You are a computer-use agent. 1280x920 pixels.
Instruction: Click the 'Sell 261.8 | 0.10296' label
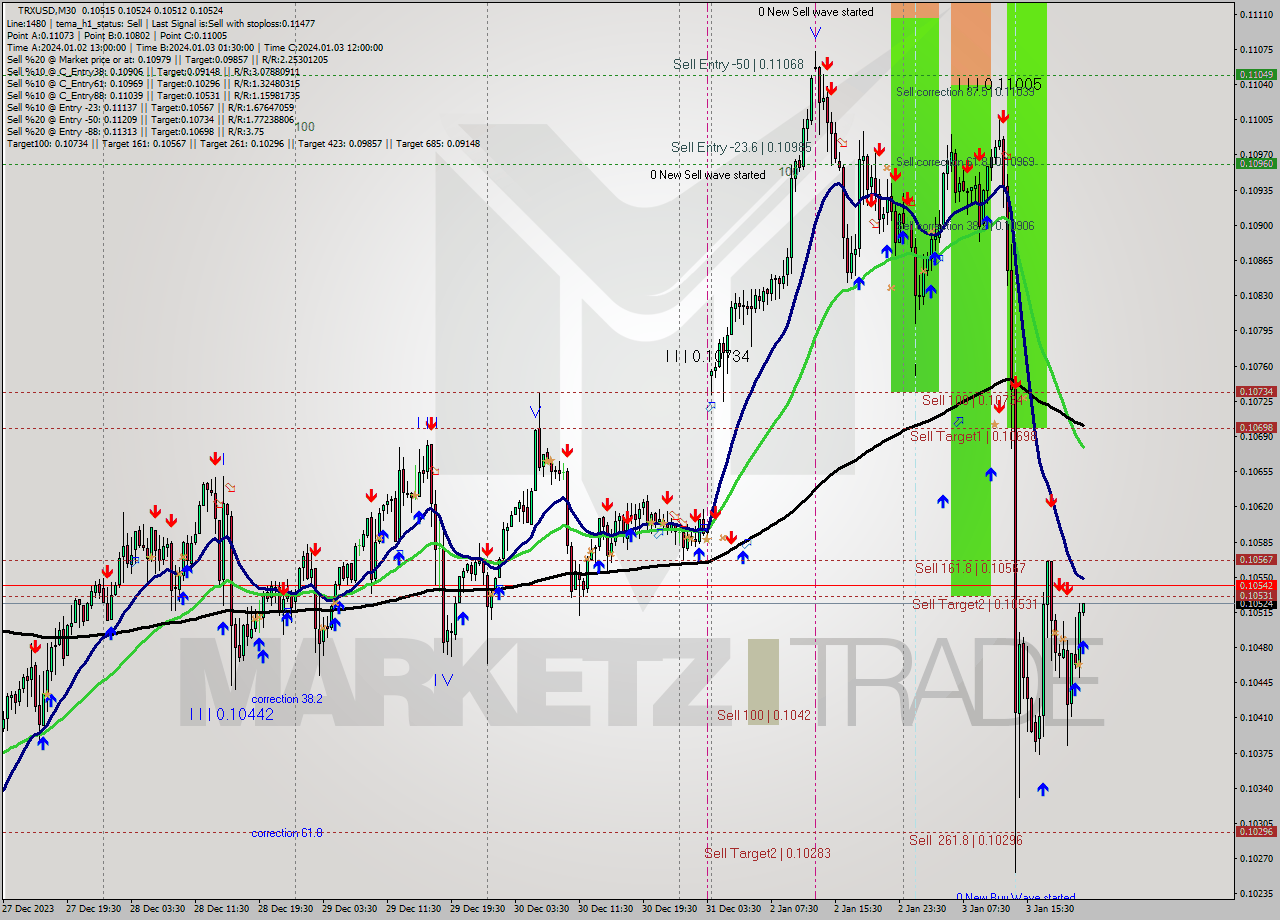coord(966,840)
